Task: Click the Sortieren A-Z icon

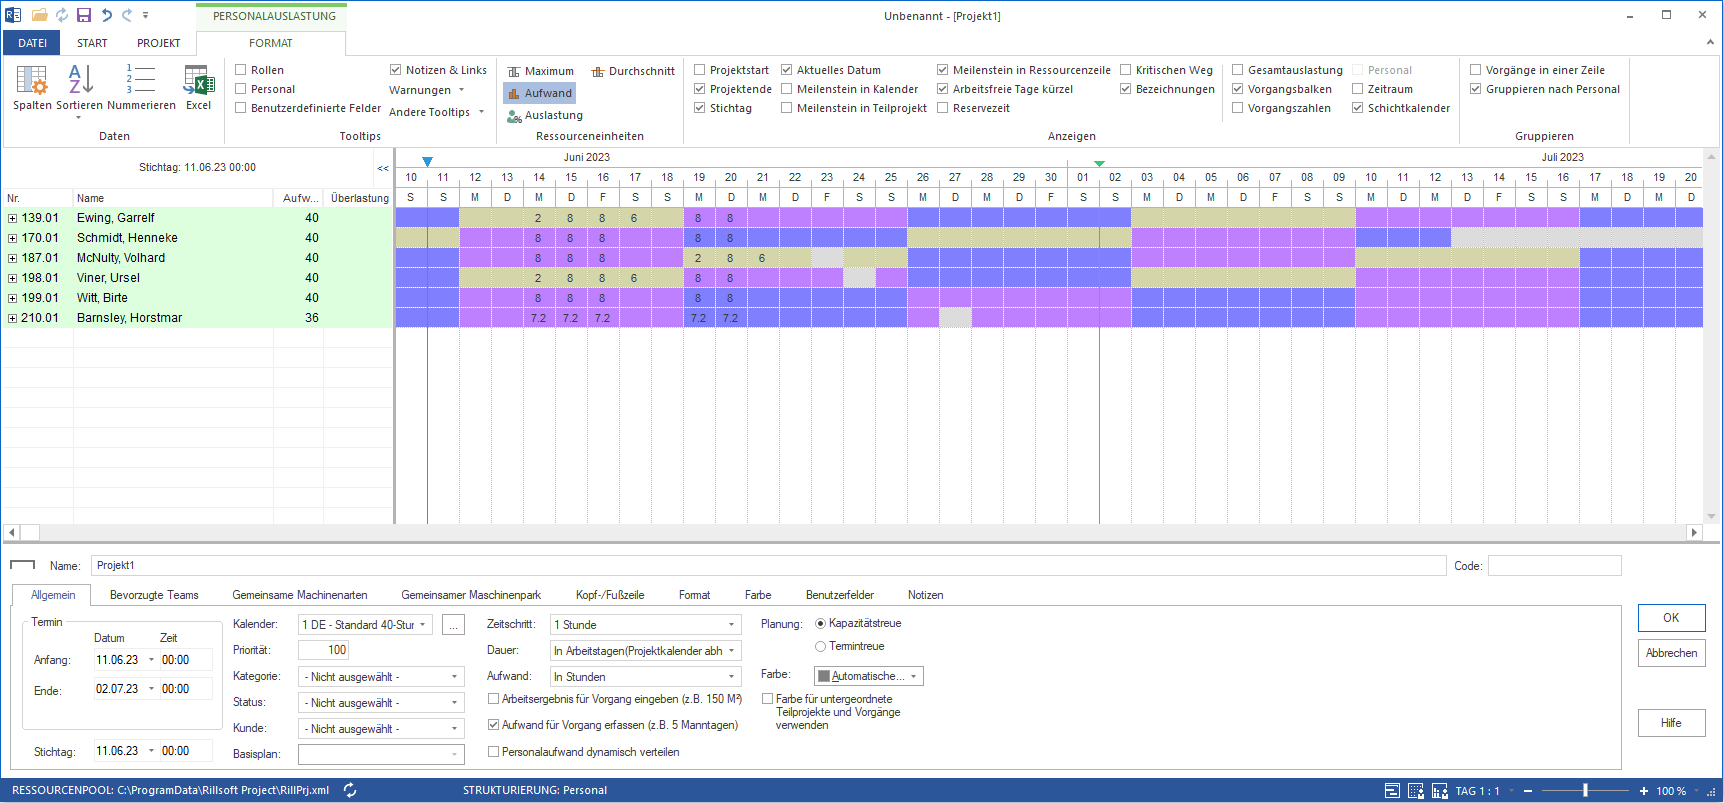Action: 80,80
